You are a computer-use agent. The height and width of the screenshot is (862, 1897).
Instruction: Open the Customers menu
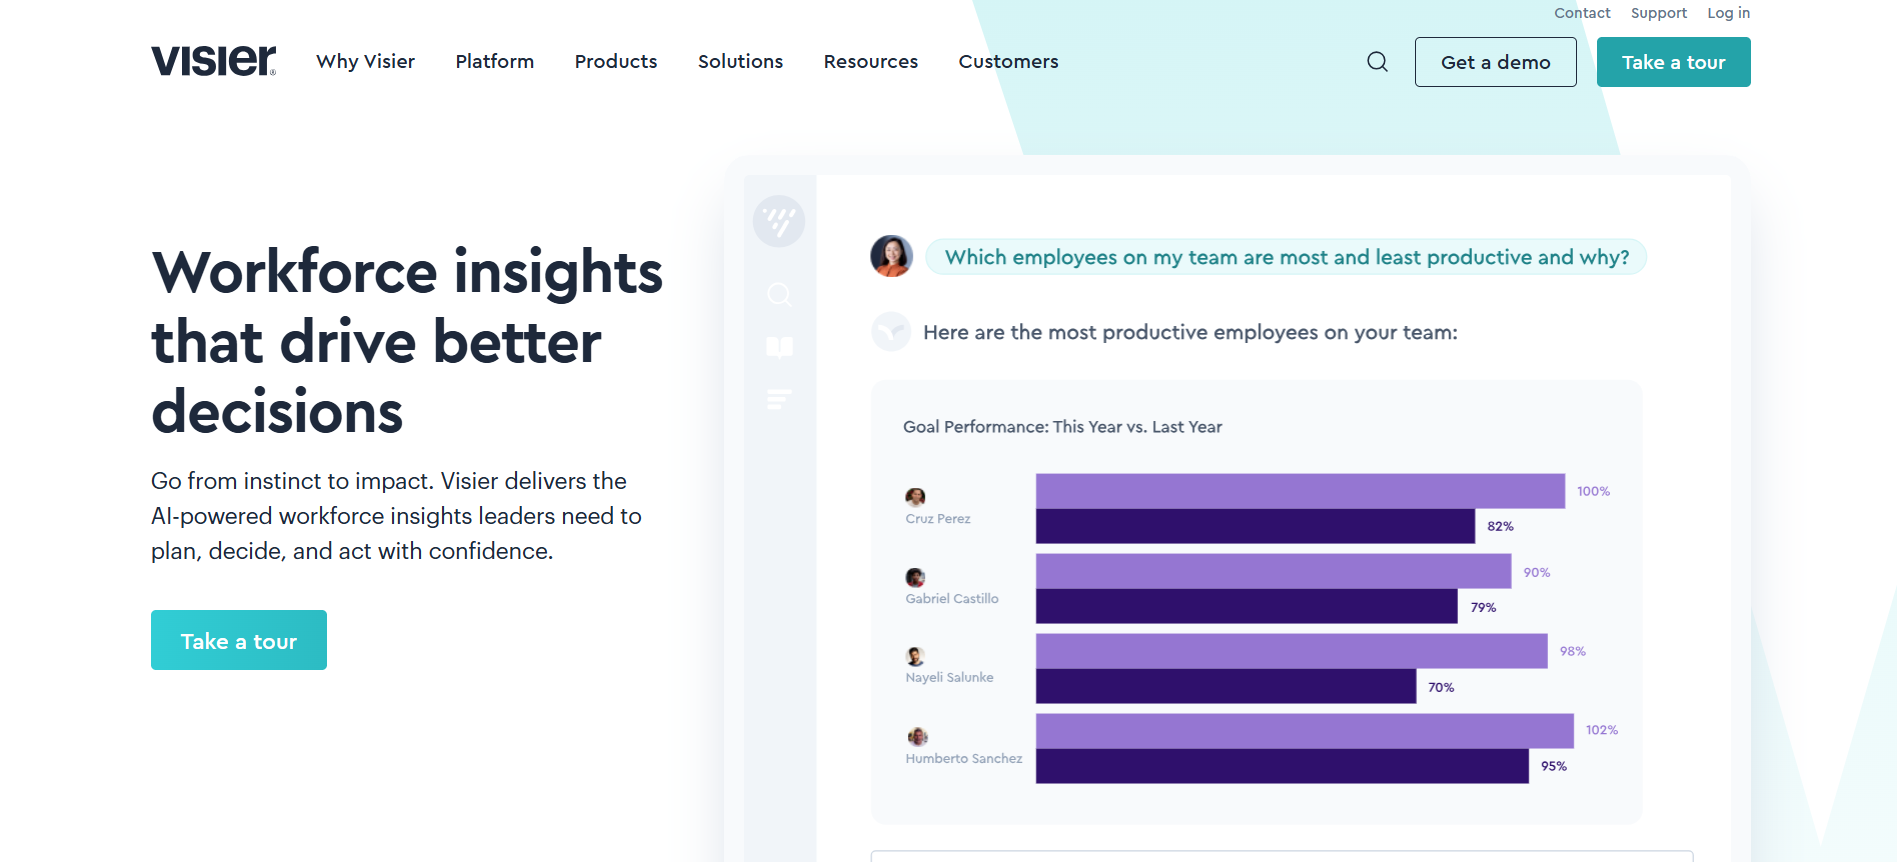[1008, 61]
